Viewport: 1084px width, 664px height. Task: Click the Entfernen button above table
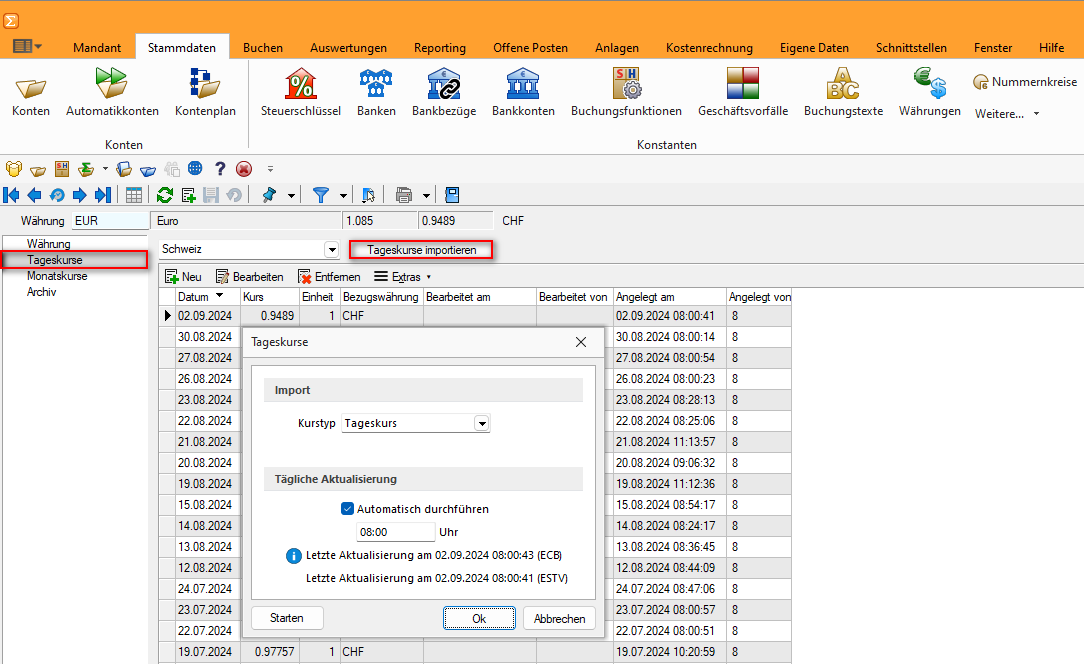coord(329,277)
